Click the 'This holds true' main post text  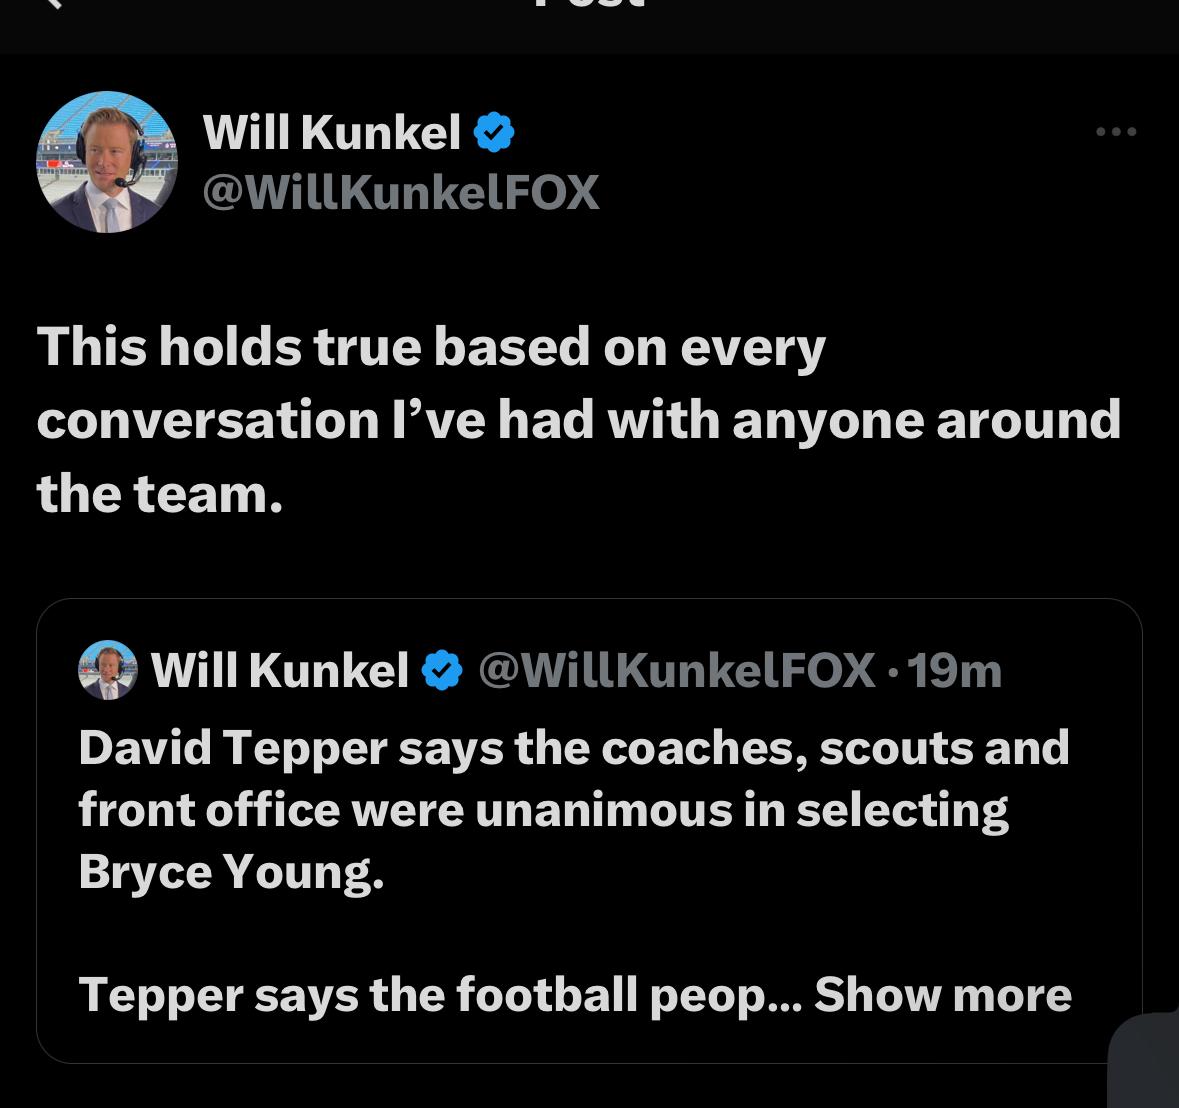click(431, 348)
